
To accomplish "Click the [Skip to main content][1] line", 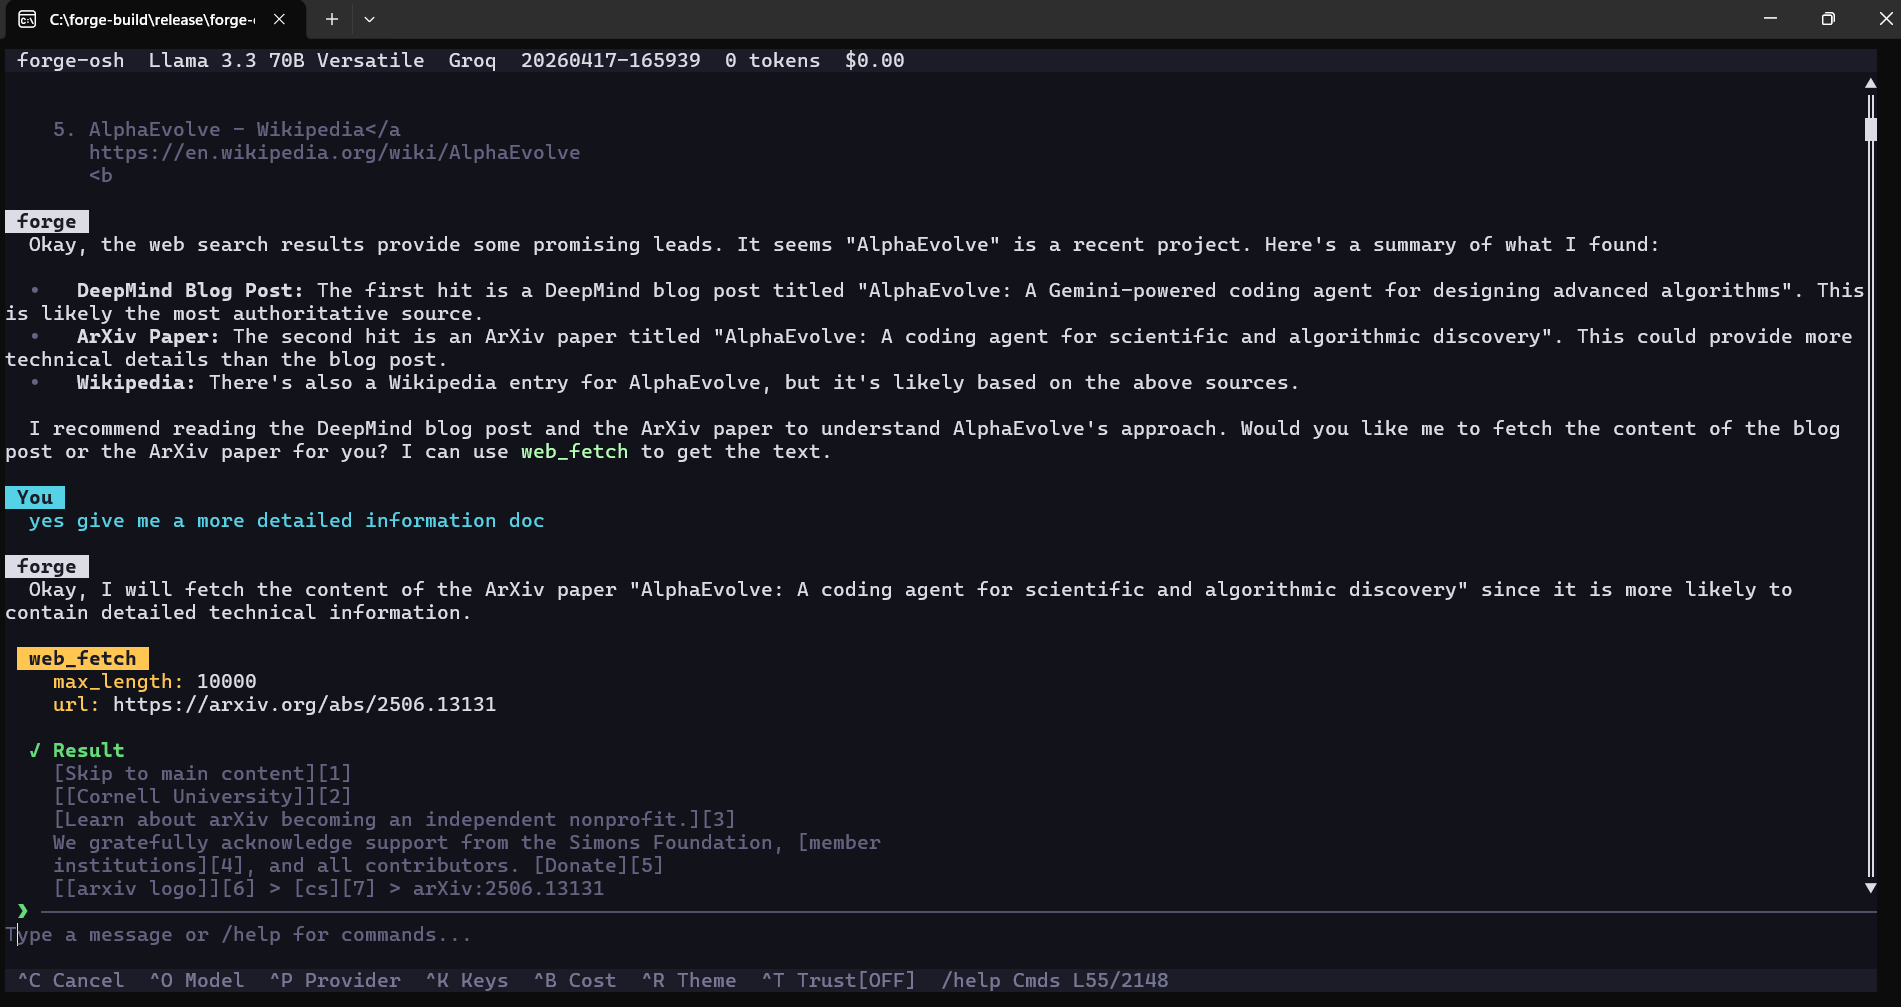I will tap(203, 774).
